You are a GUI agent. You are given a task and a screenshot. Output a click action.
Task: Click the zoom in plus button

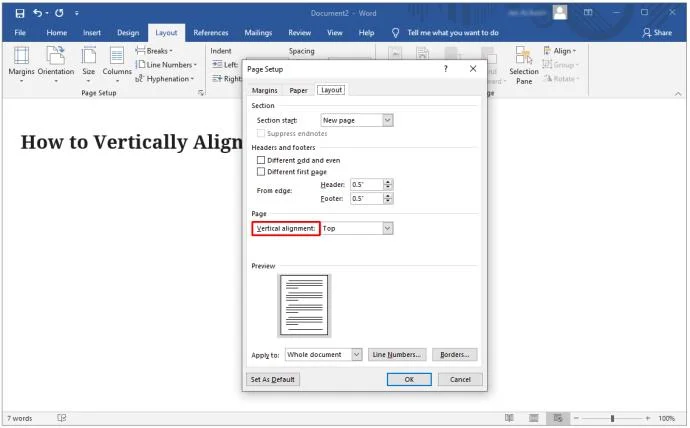[x=648, y=418]
